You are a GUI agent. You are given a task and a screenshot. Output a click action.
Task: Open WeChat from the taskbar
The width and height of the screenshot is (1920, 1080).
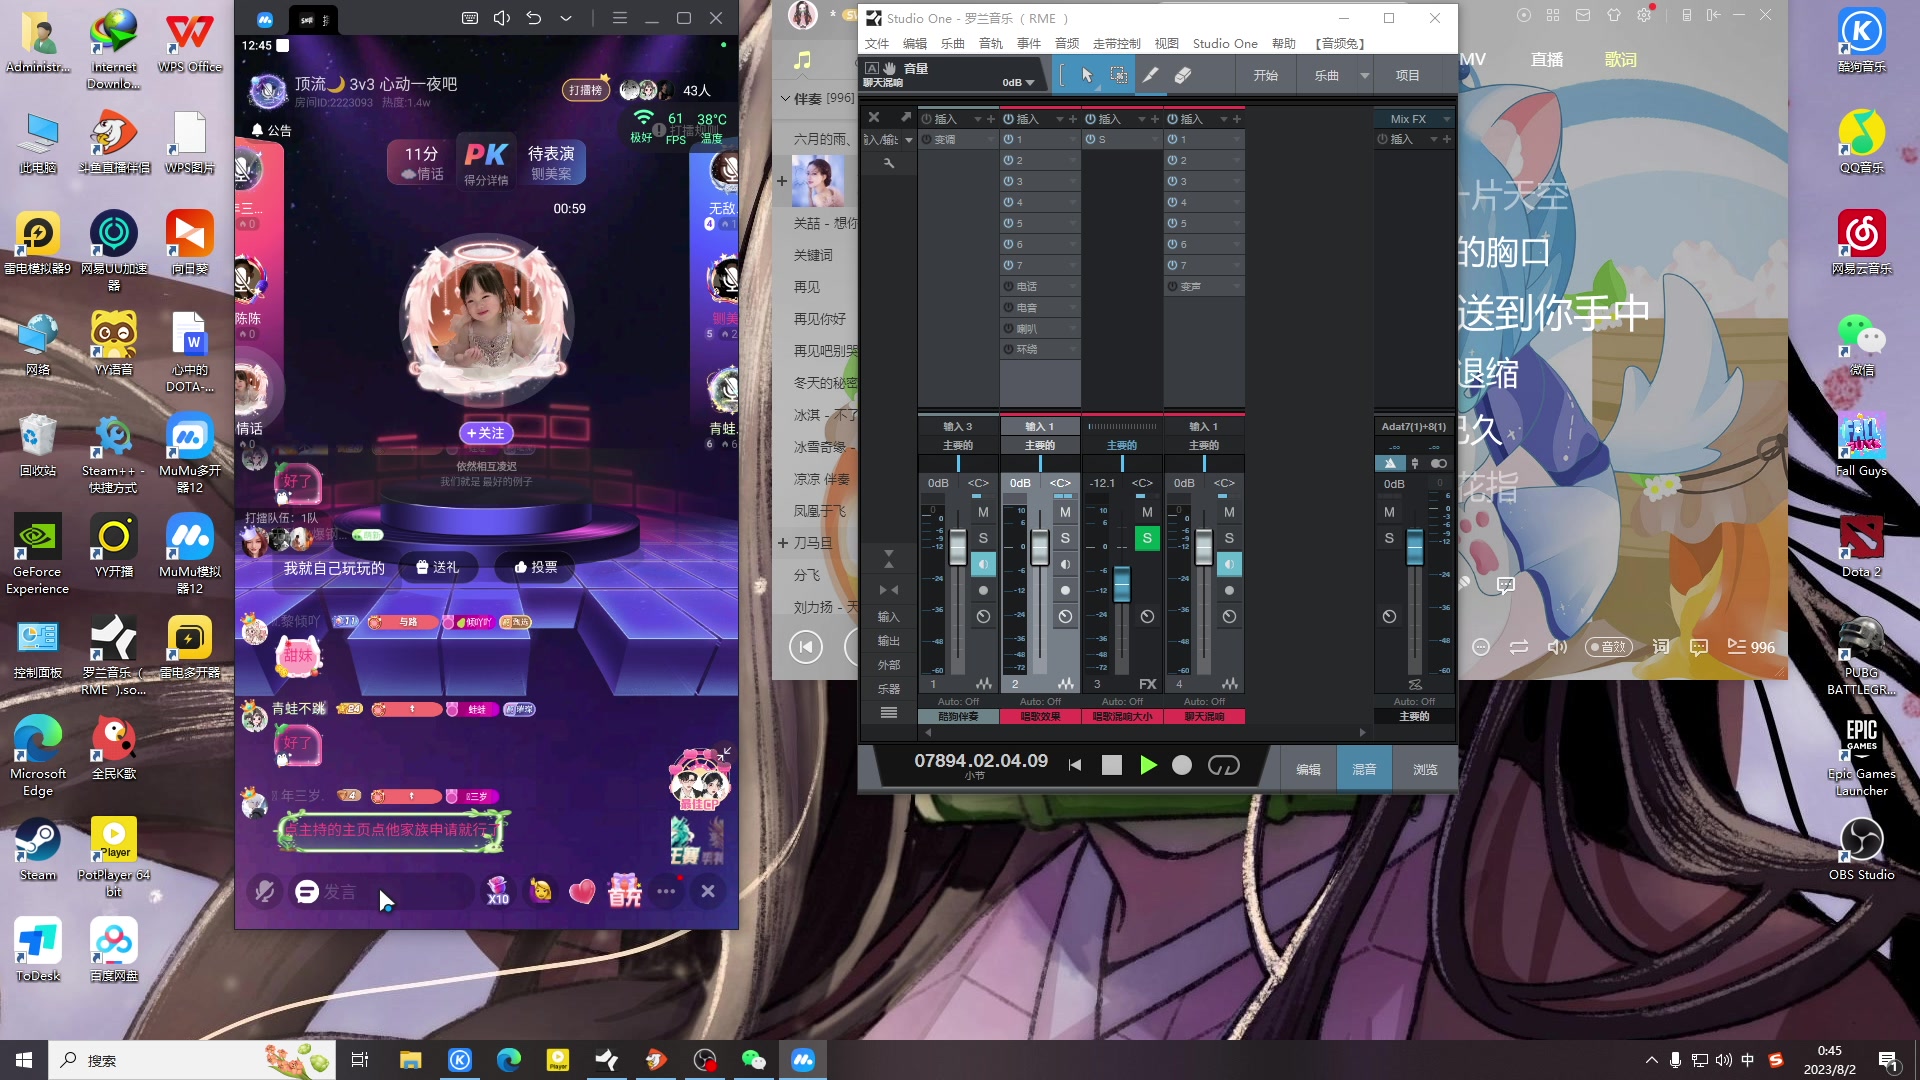tap(753, 1060)
